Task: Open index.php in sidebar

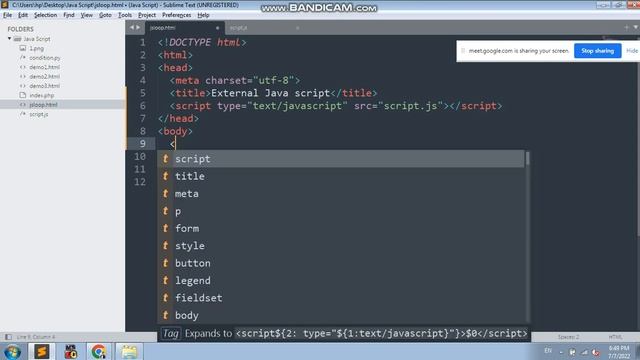Action: point(42,95)
